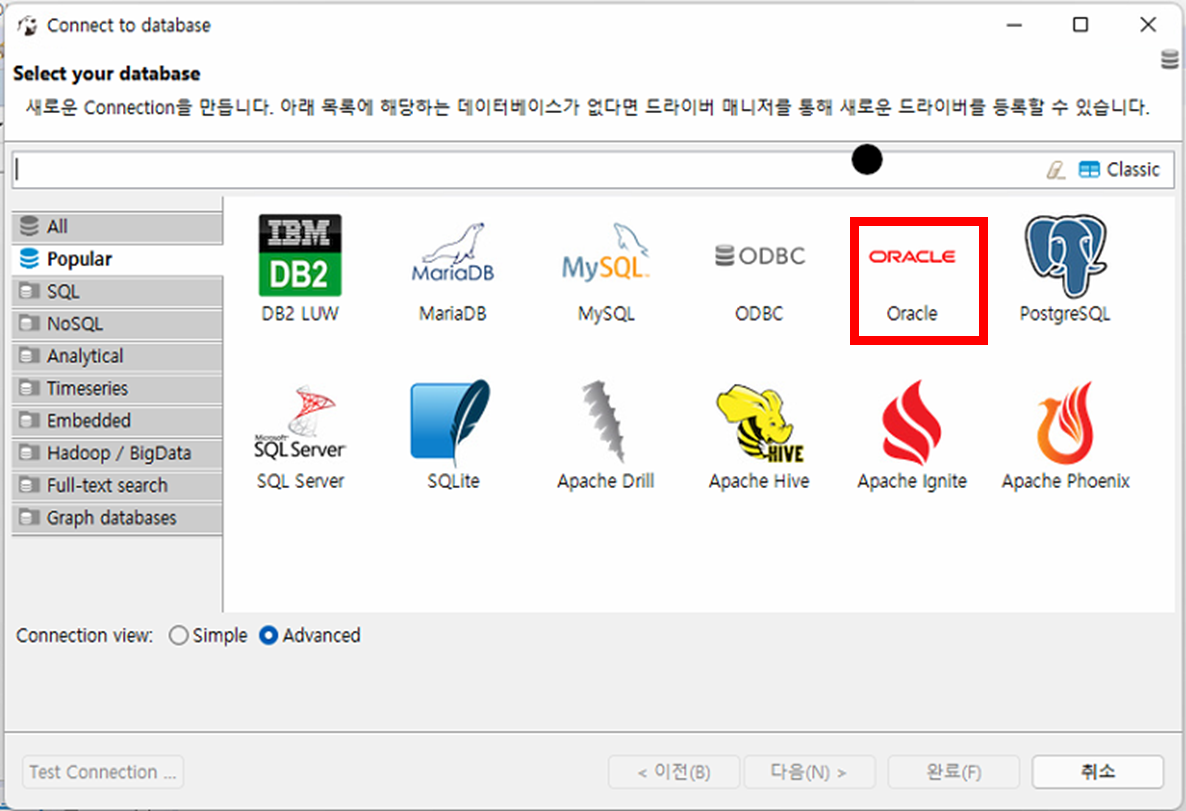Open the Embedded category
Image resolution: width=1186 pixels, height=811 pixels.
tap(117, 421)
